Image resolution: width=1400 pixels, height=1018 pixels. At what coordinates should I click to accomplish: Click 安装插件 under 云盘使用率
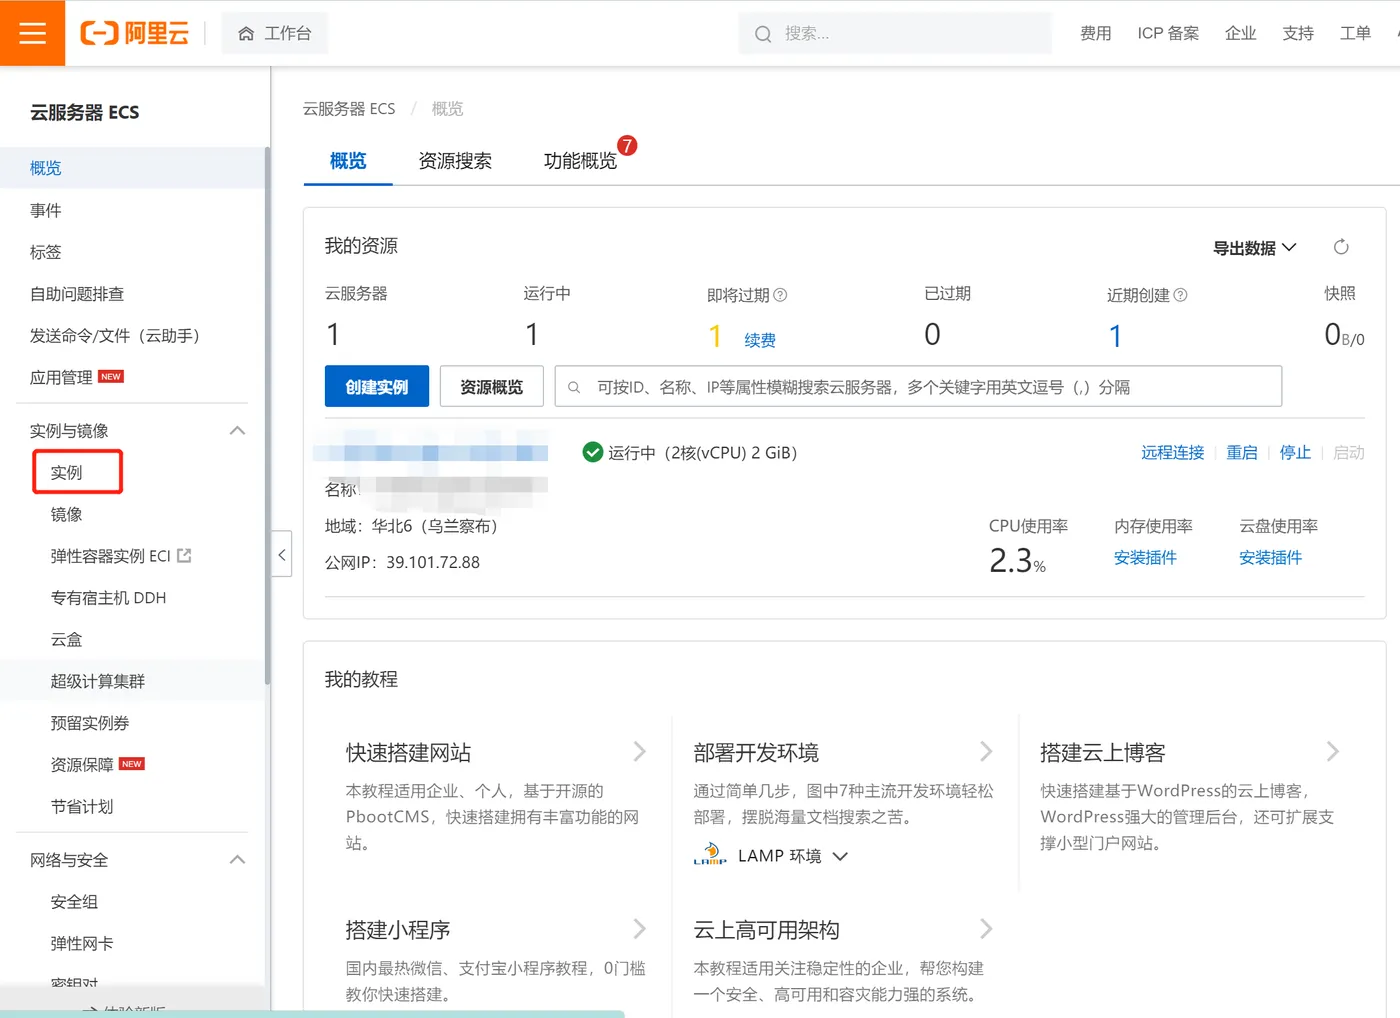point(1270,557)
